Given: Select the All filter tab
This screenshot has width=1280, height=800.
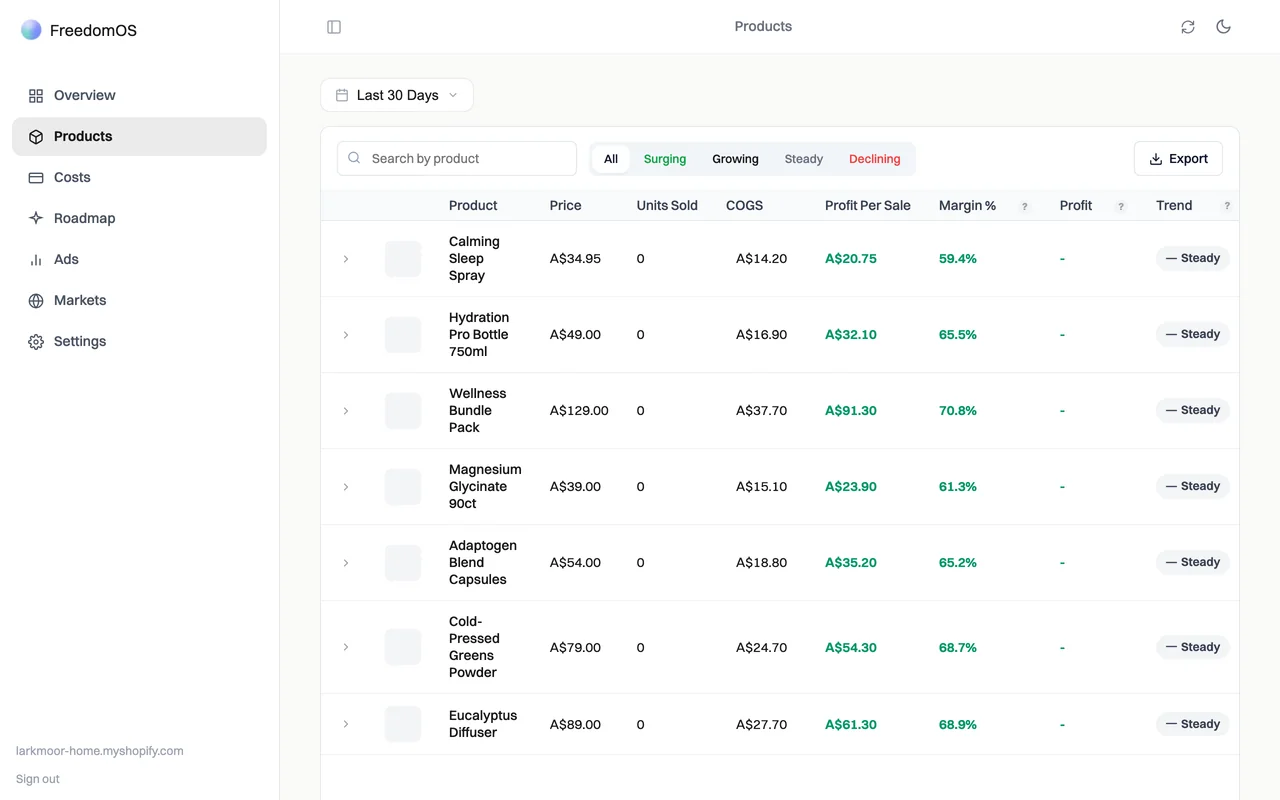Looking at the screenshot, I should pyautogui.click(x=611, y=159).
